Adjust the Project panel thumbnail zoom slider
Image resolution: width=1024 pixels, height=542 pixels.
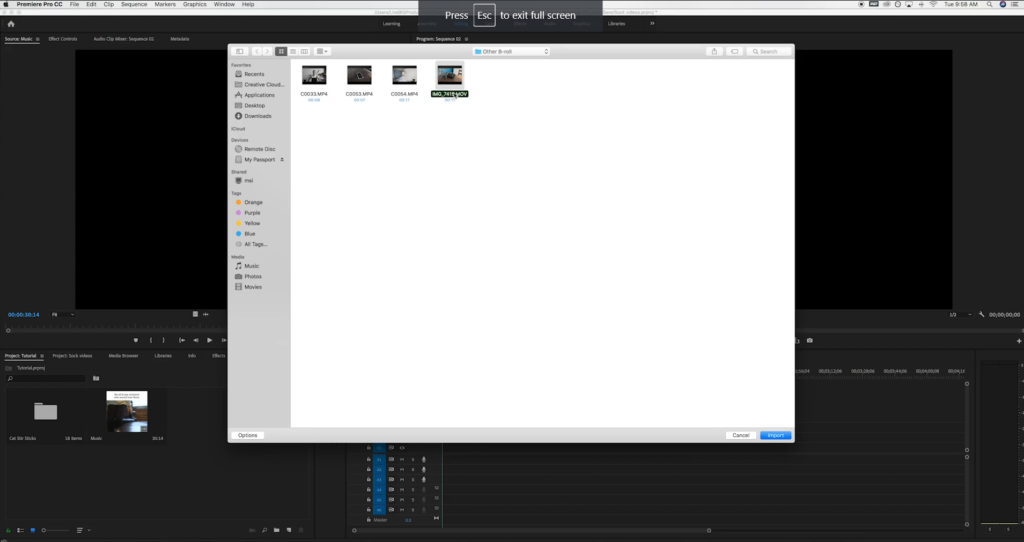(x=54, y=530)
